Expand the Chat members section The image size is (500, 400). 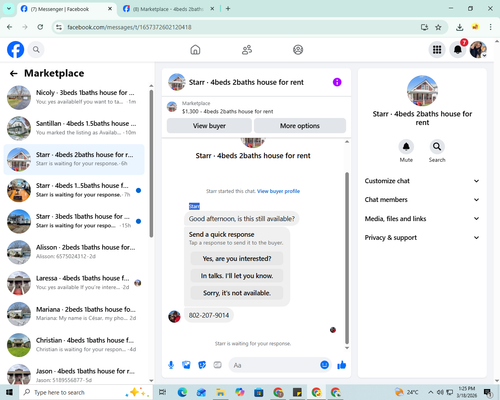click(x=422, y=200)
